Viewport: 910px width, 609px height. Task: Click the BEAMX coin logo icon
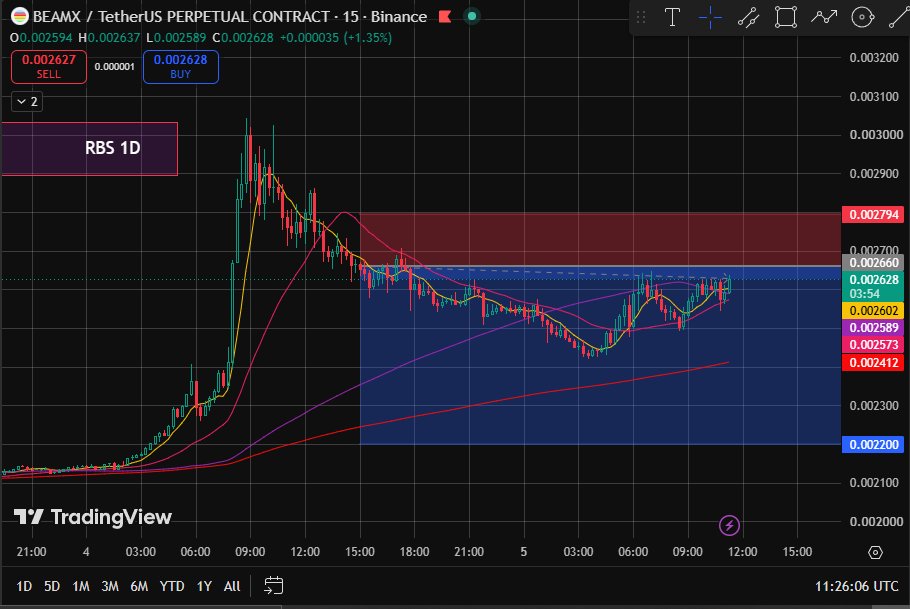(19, 16)
